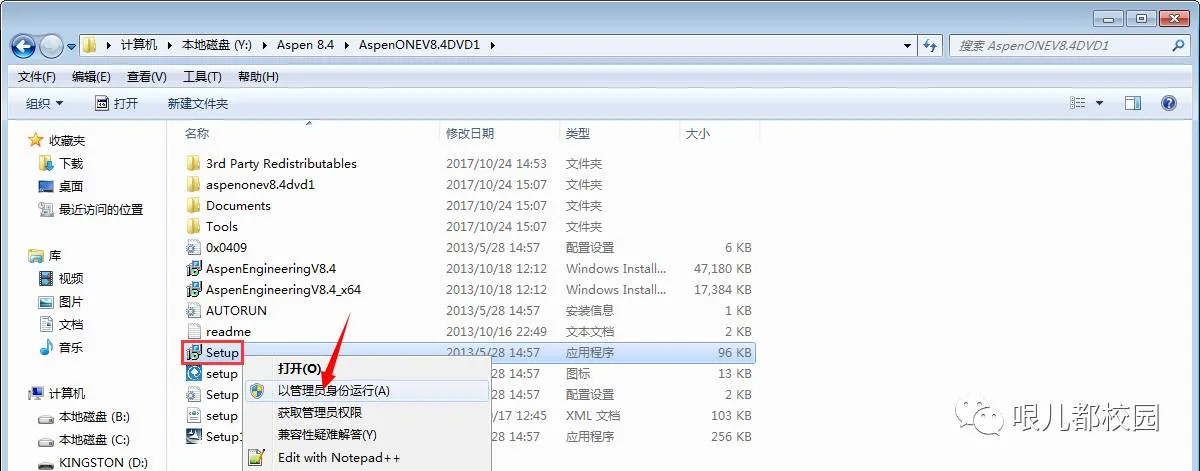Click 计算机 in the address breadcrumb

[x=139, y=45]
